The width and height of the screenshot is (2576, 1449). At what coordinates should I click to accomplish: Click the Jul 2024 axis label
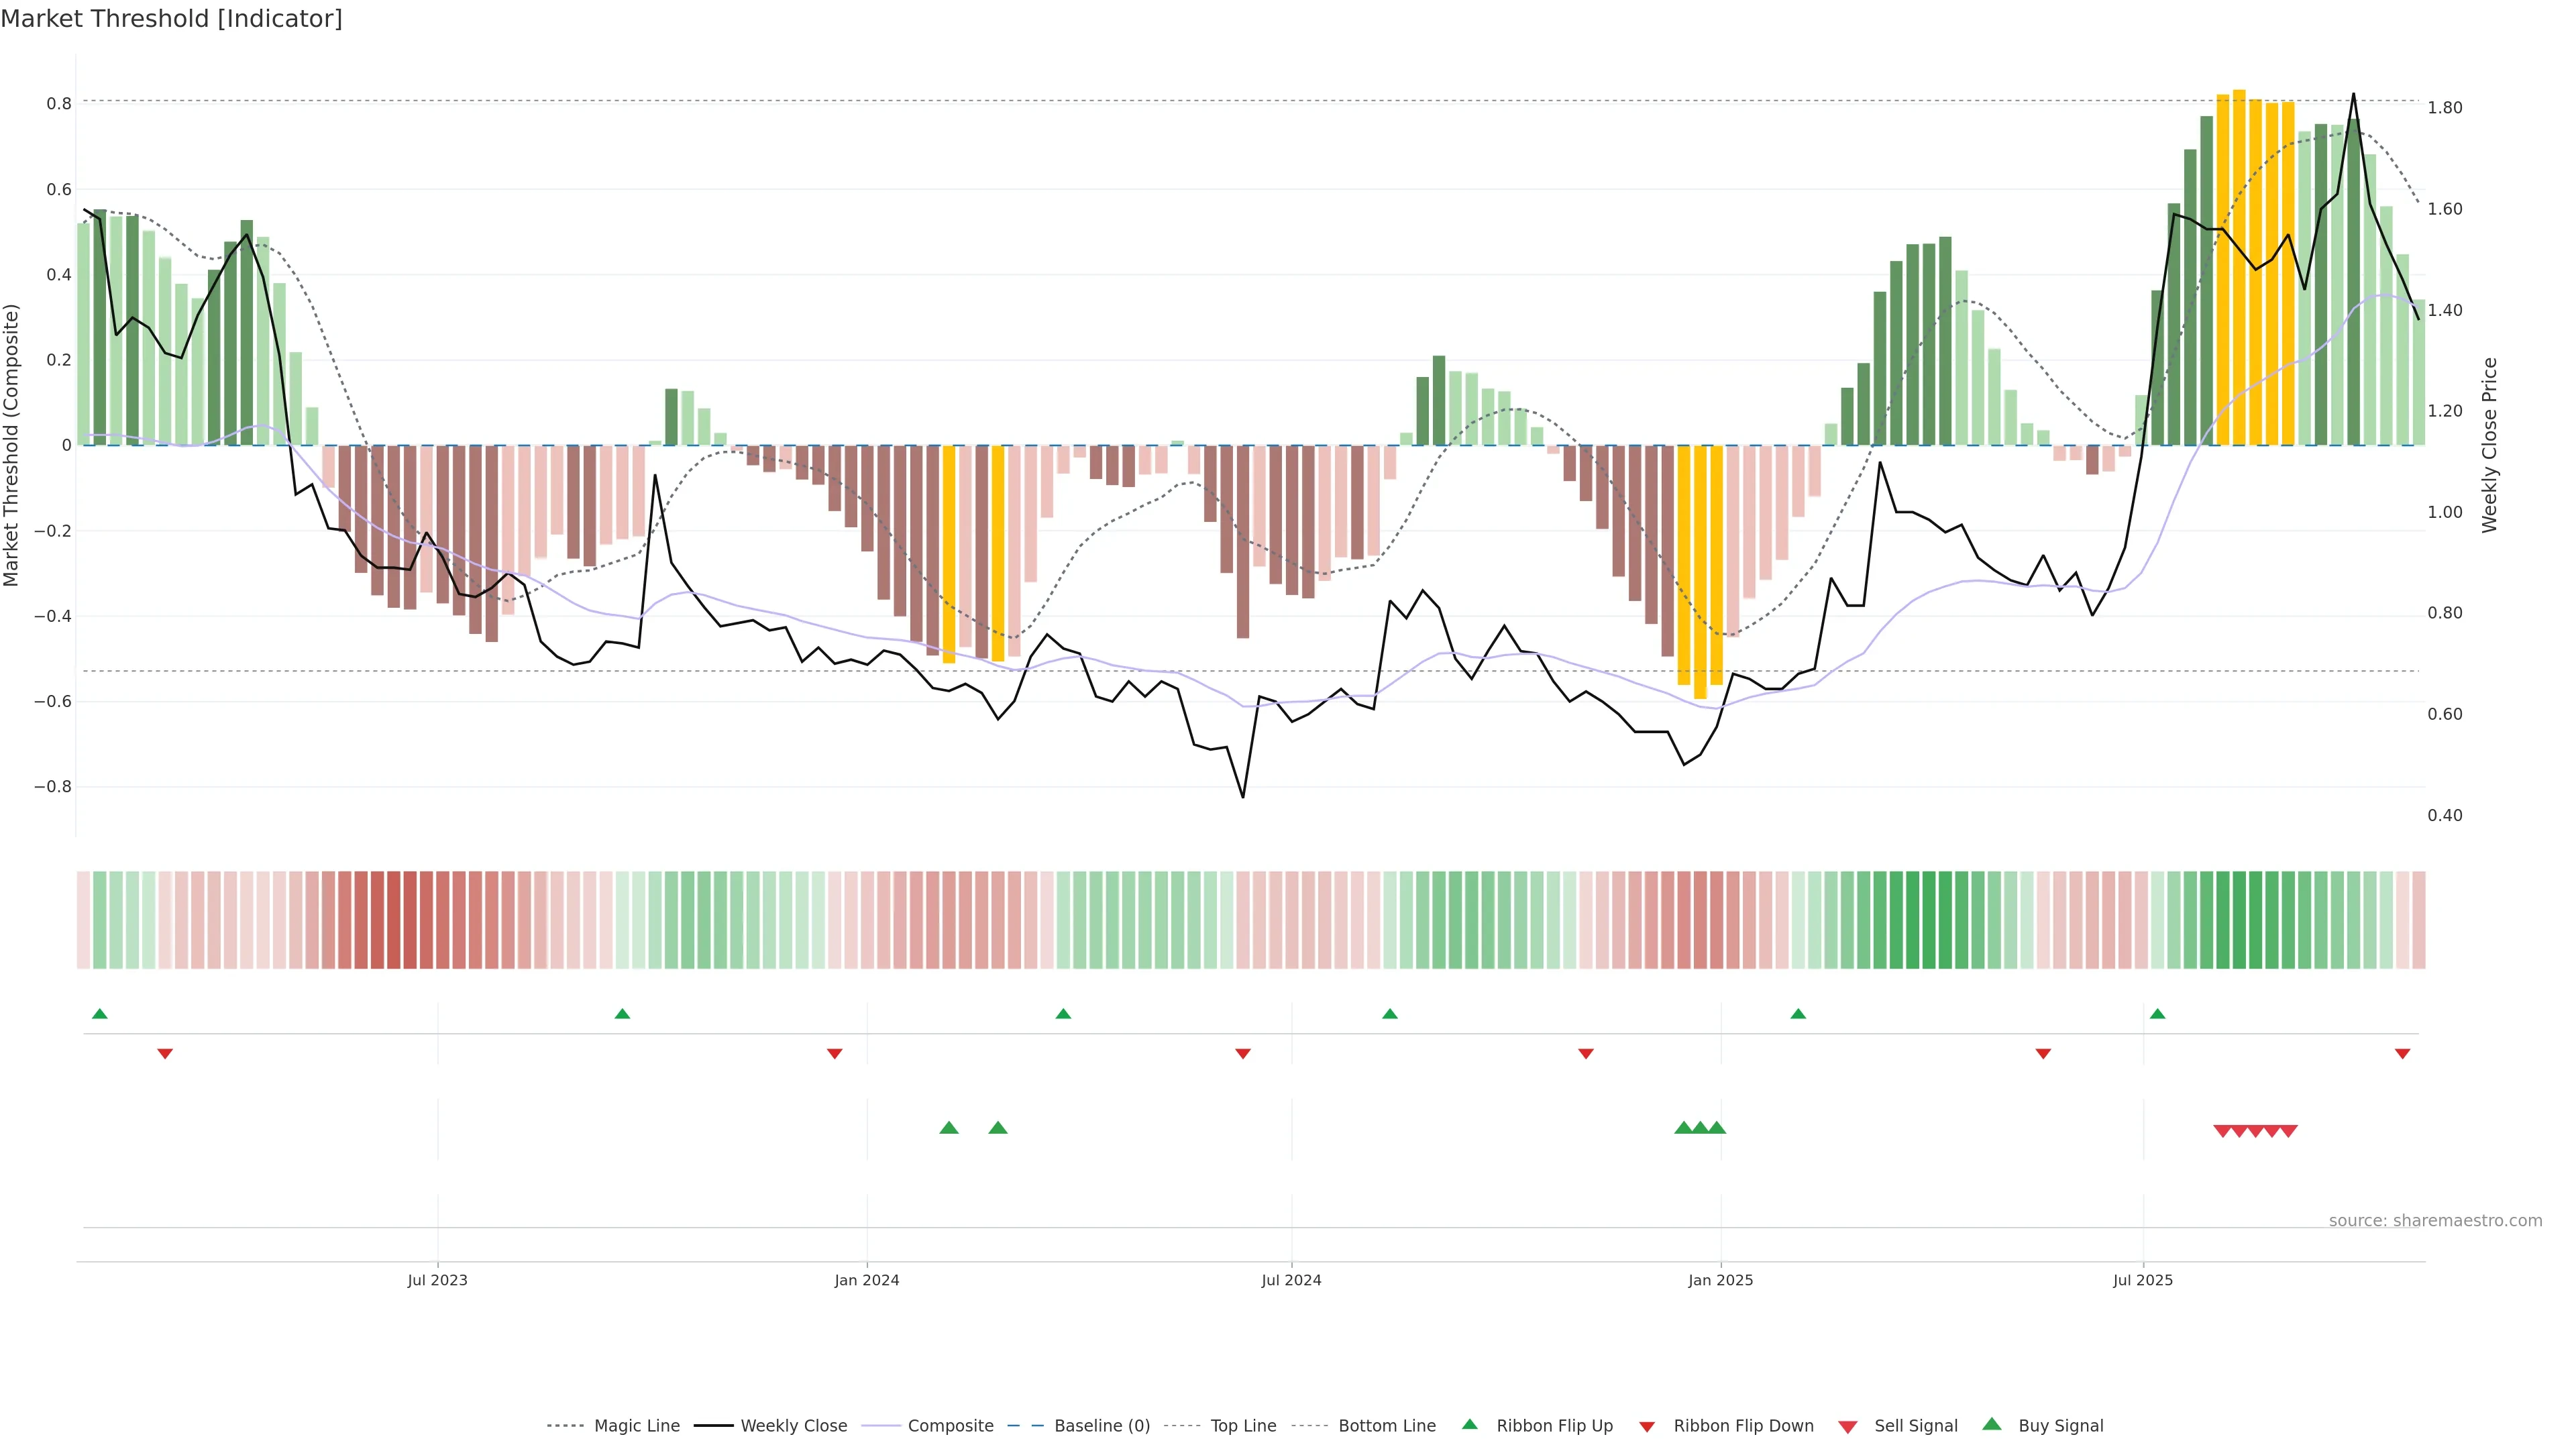1291,1280
